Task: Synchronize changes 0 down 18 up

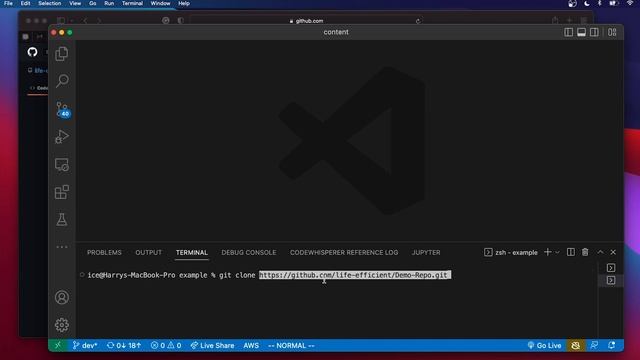Action: click(124, 345)
